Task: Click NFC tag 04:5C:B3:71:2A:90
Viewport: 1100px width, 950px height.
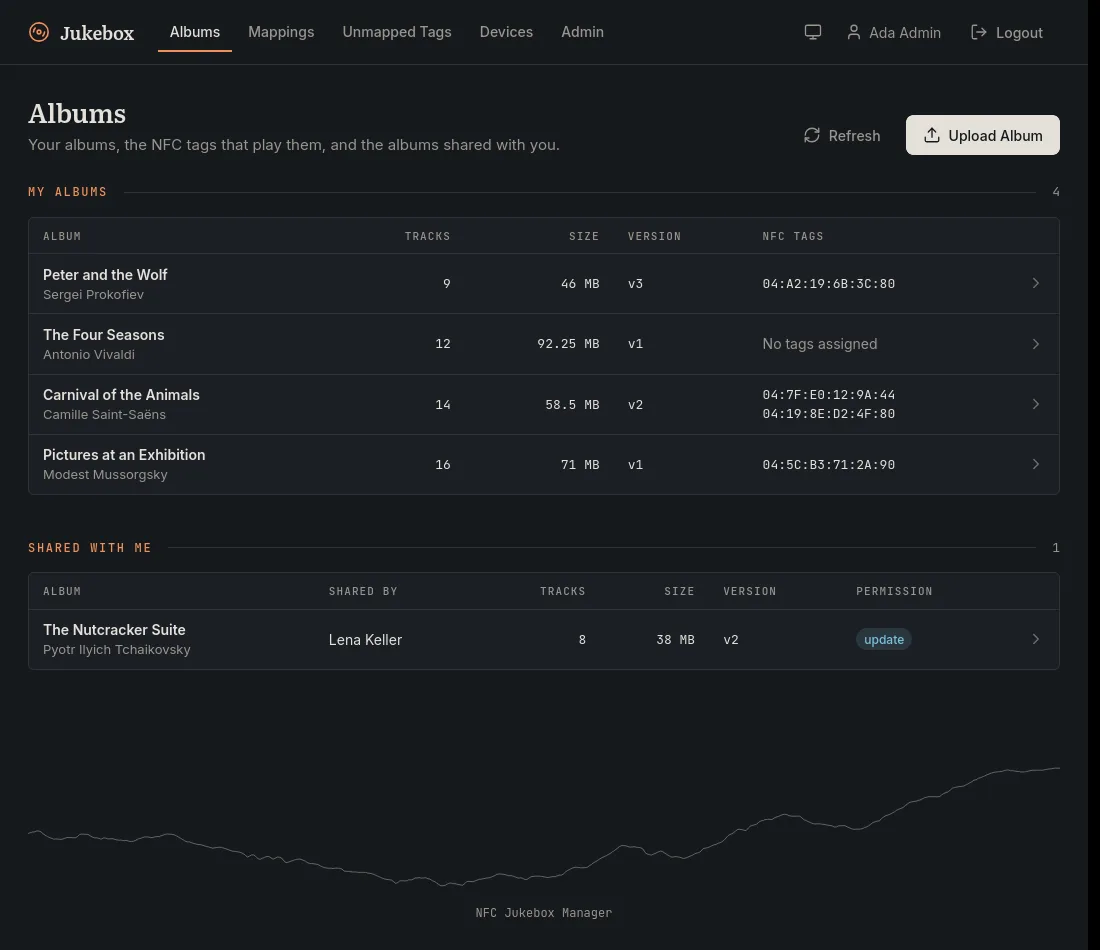Action: [x=829, y=464]
